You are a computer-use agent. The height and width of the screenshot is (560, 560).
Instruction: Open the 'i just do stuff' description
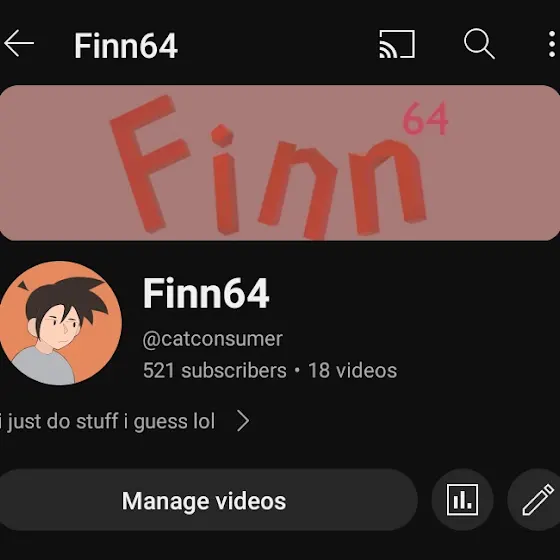pyautogui.click(x=108, y=421)
